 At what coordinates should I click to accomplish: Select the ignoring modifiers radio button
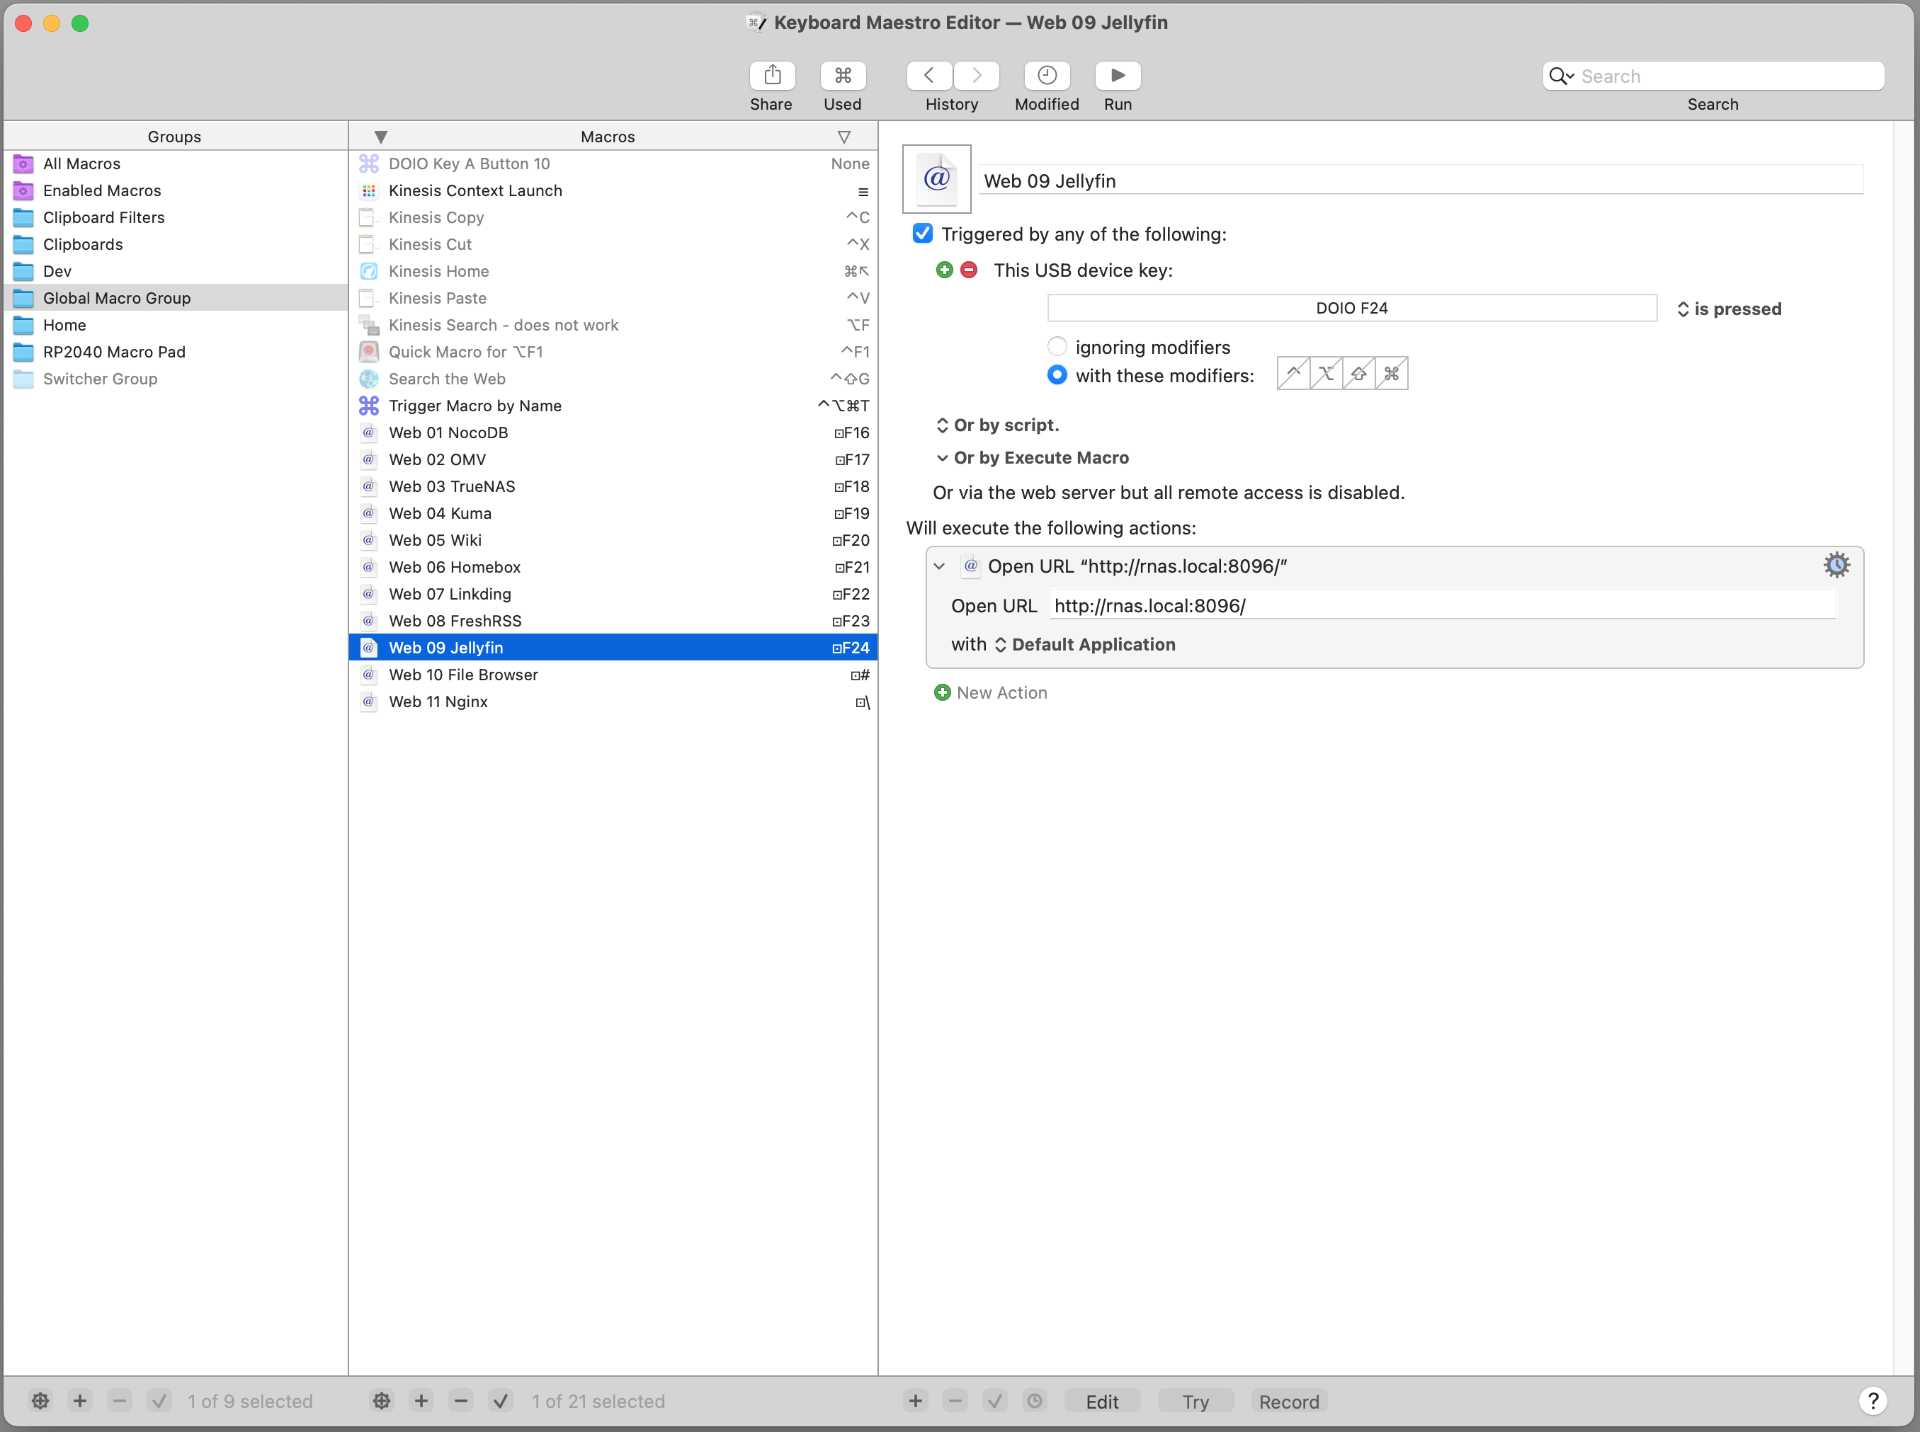coord(1057,346)
